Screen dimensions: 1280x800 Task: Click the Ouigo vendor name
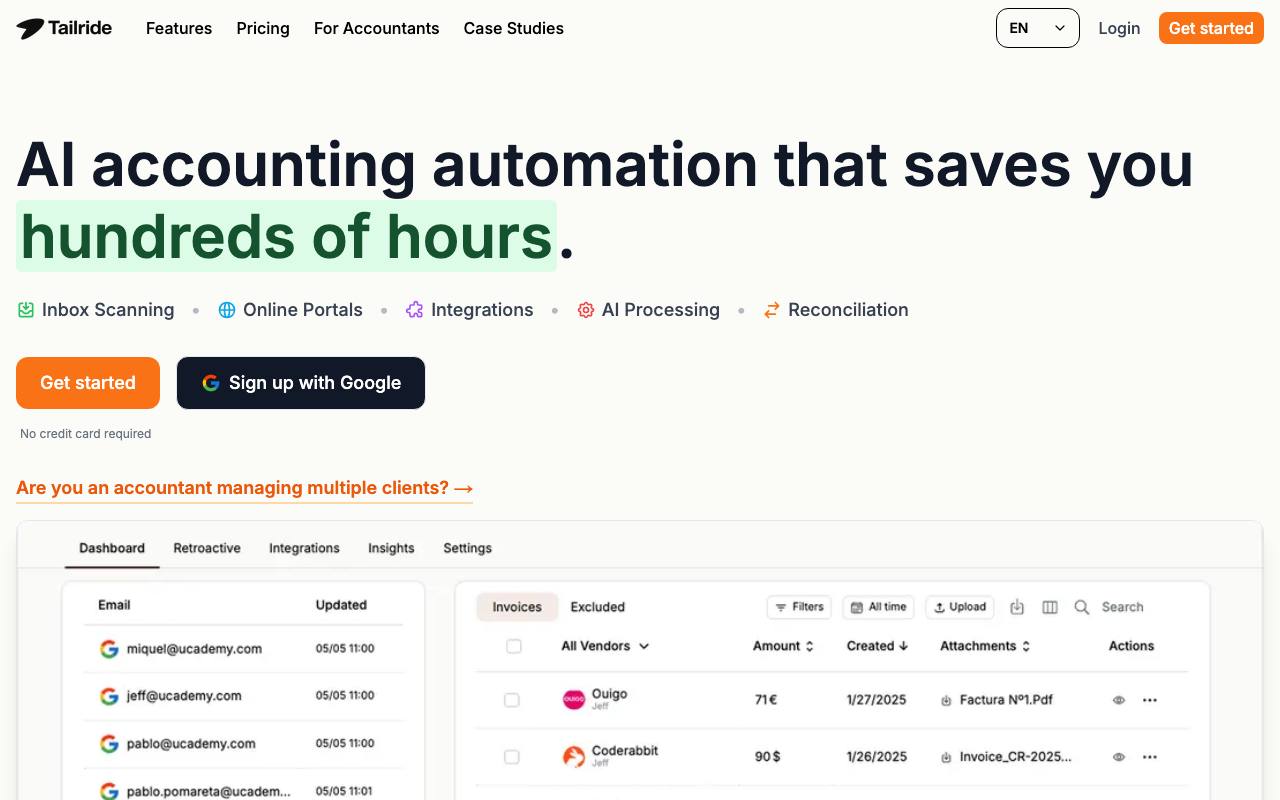610,694
